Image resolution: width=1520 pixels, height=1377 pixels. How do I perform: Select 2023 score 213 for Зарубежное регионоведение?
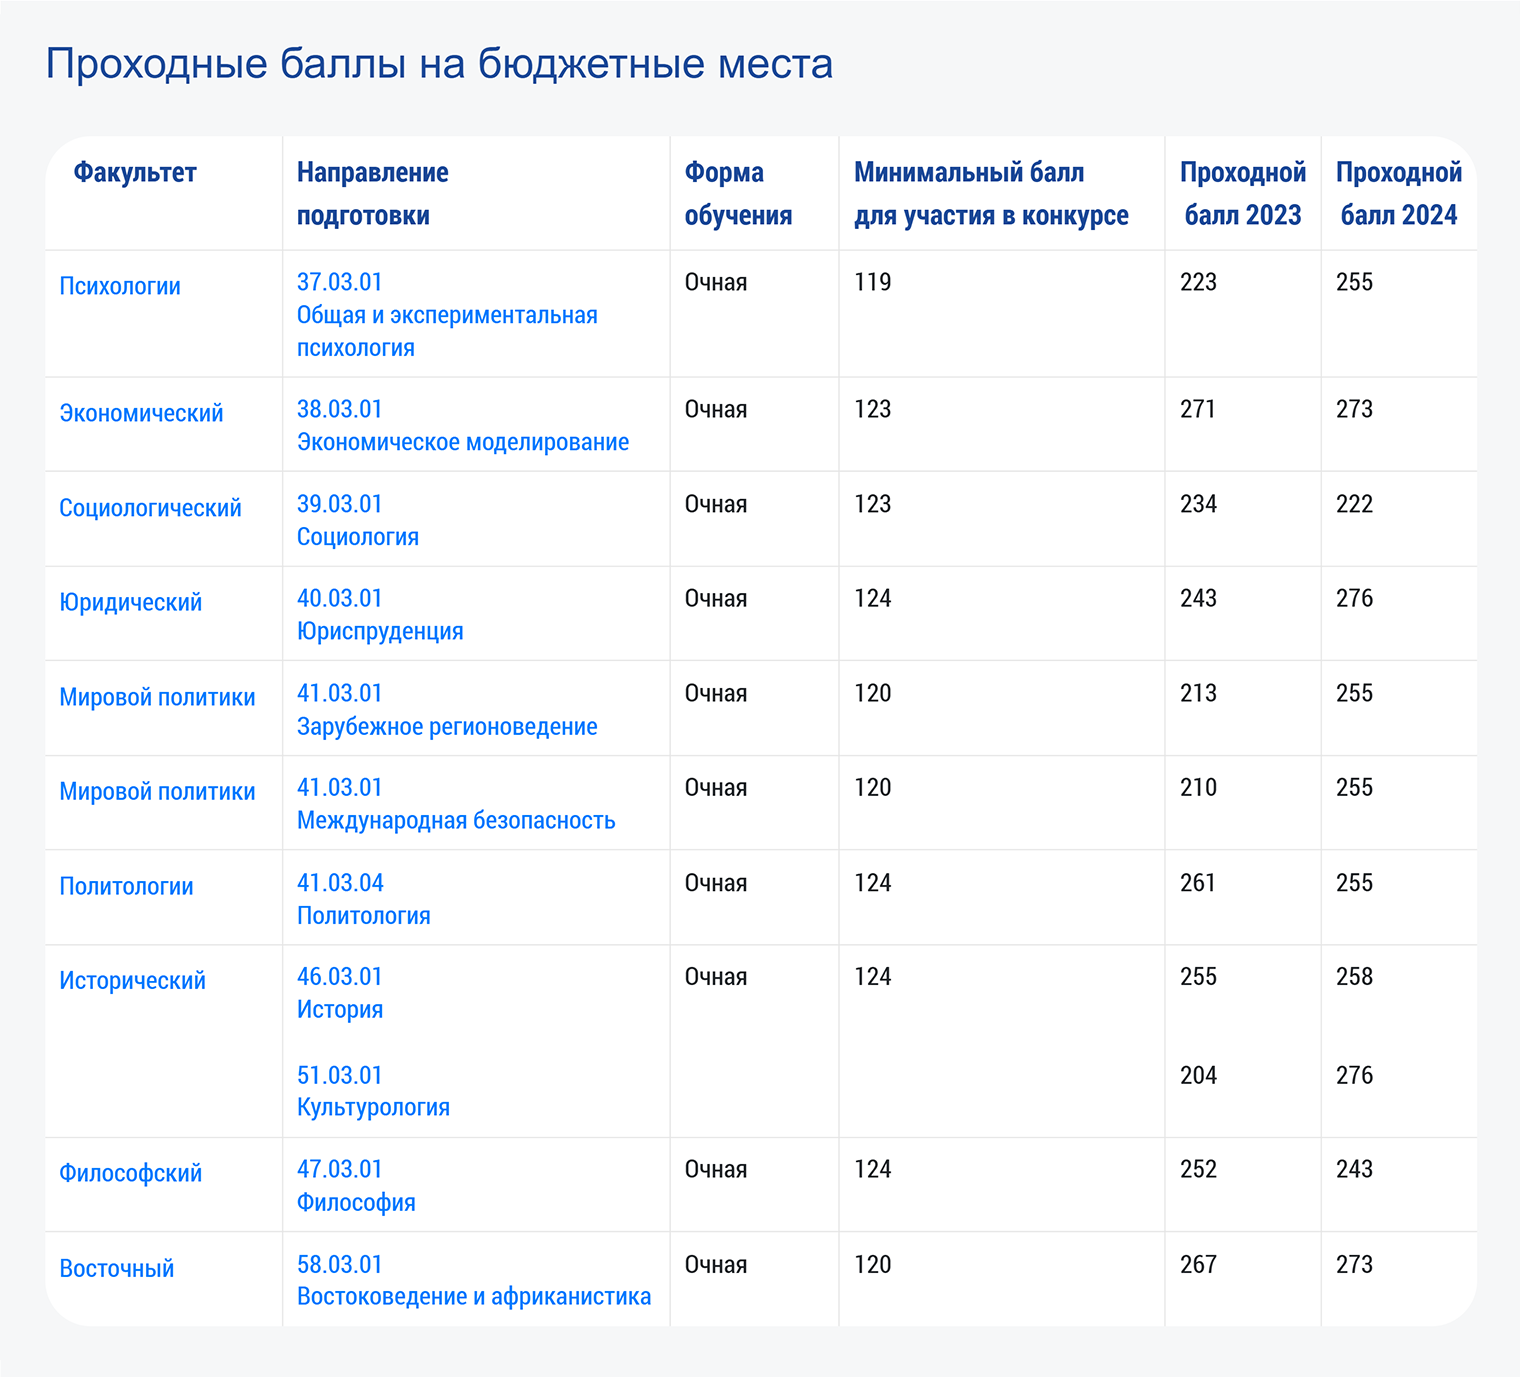(x=1198, y=694)
